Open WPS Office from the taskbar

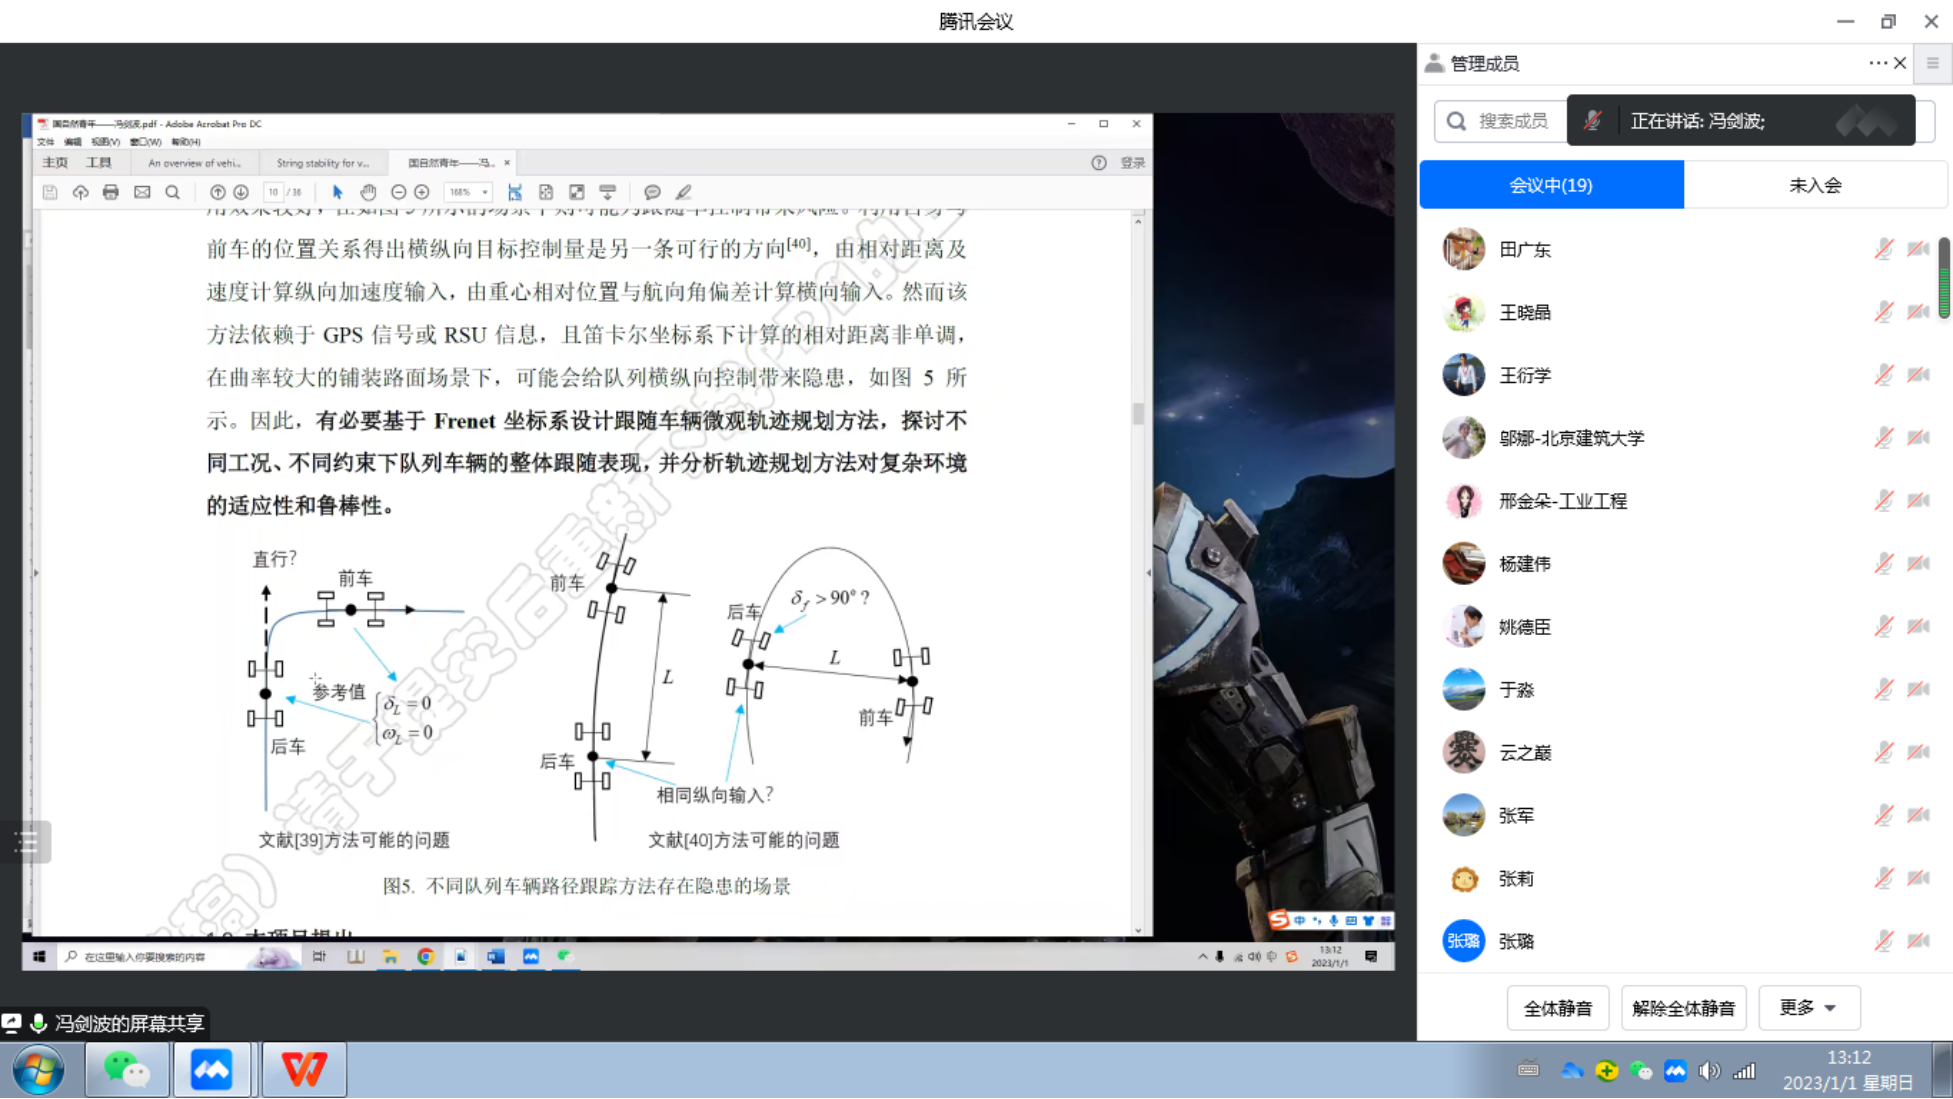click(x=304, y=1070)
